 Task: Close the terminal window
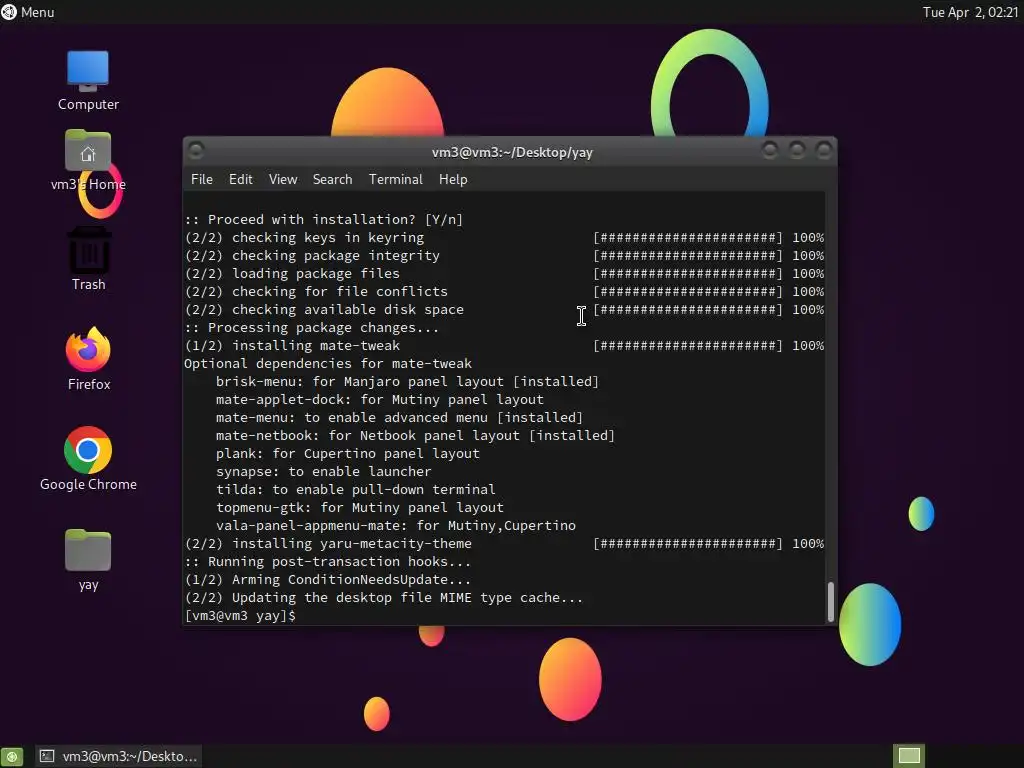pyautogui.click(x=824, y=151)
